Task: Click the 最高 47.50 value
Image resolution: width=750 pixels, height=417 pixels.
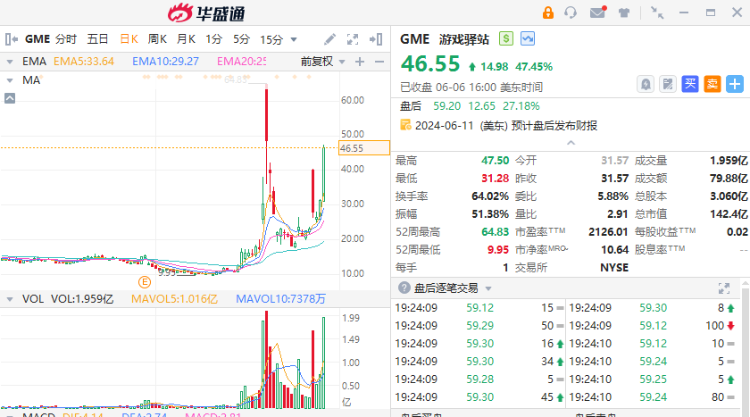Action: pyautogui.click(x=495, y=160)
